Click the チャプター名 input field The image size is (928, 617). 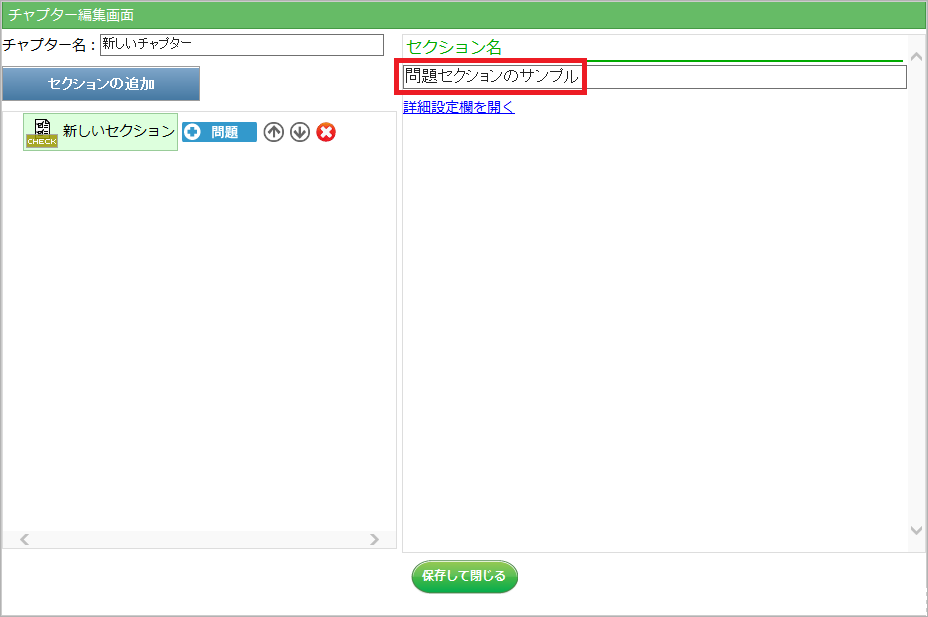pyautogui.click(x=242, y=45)
